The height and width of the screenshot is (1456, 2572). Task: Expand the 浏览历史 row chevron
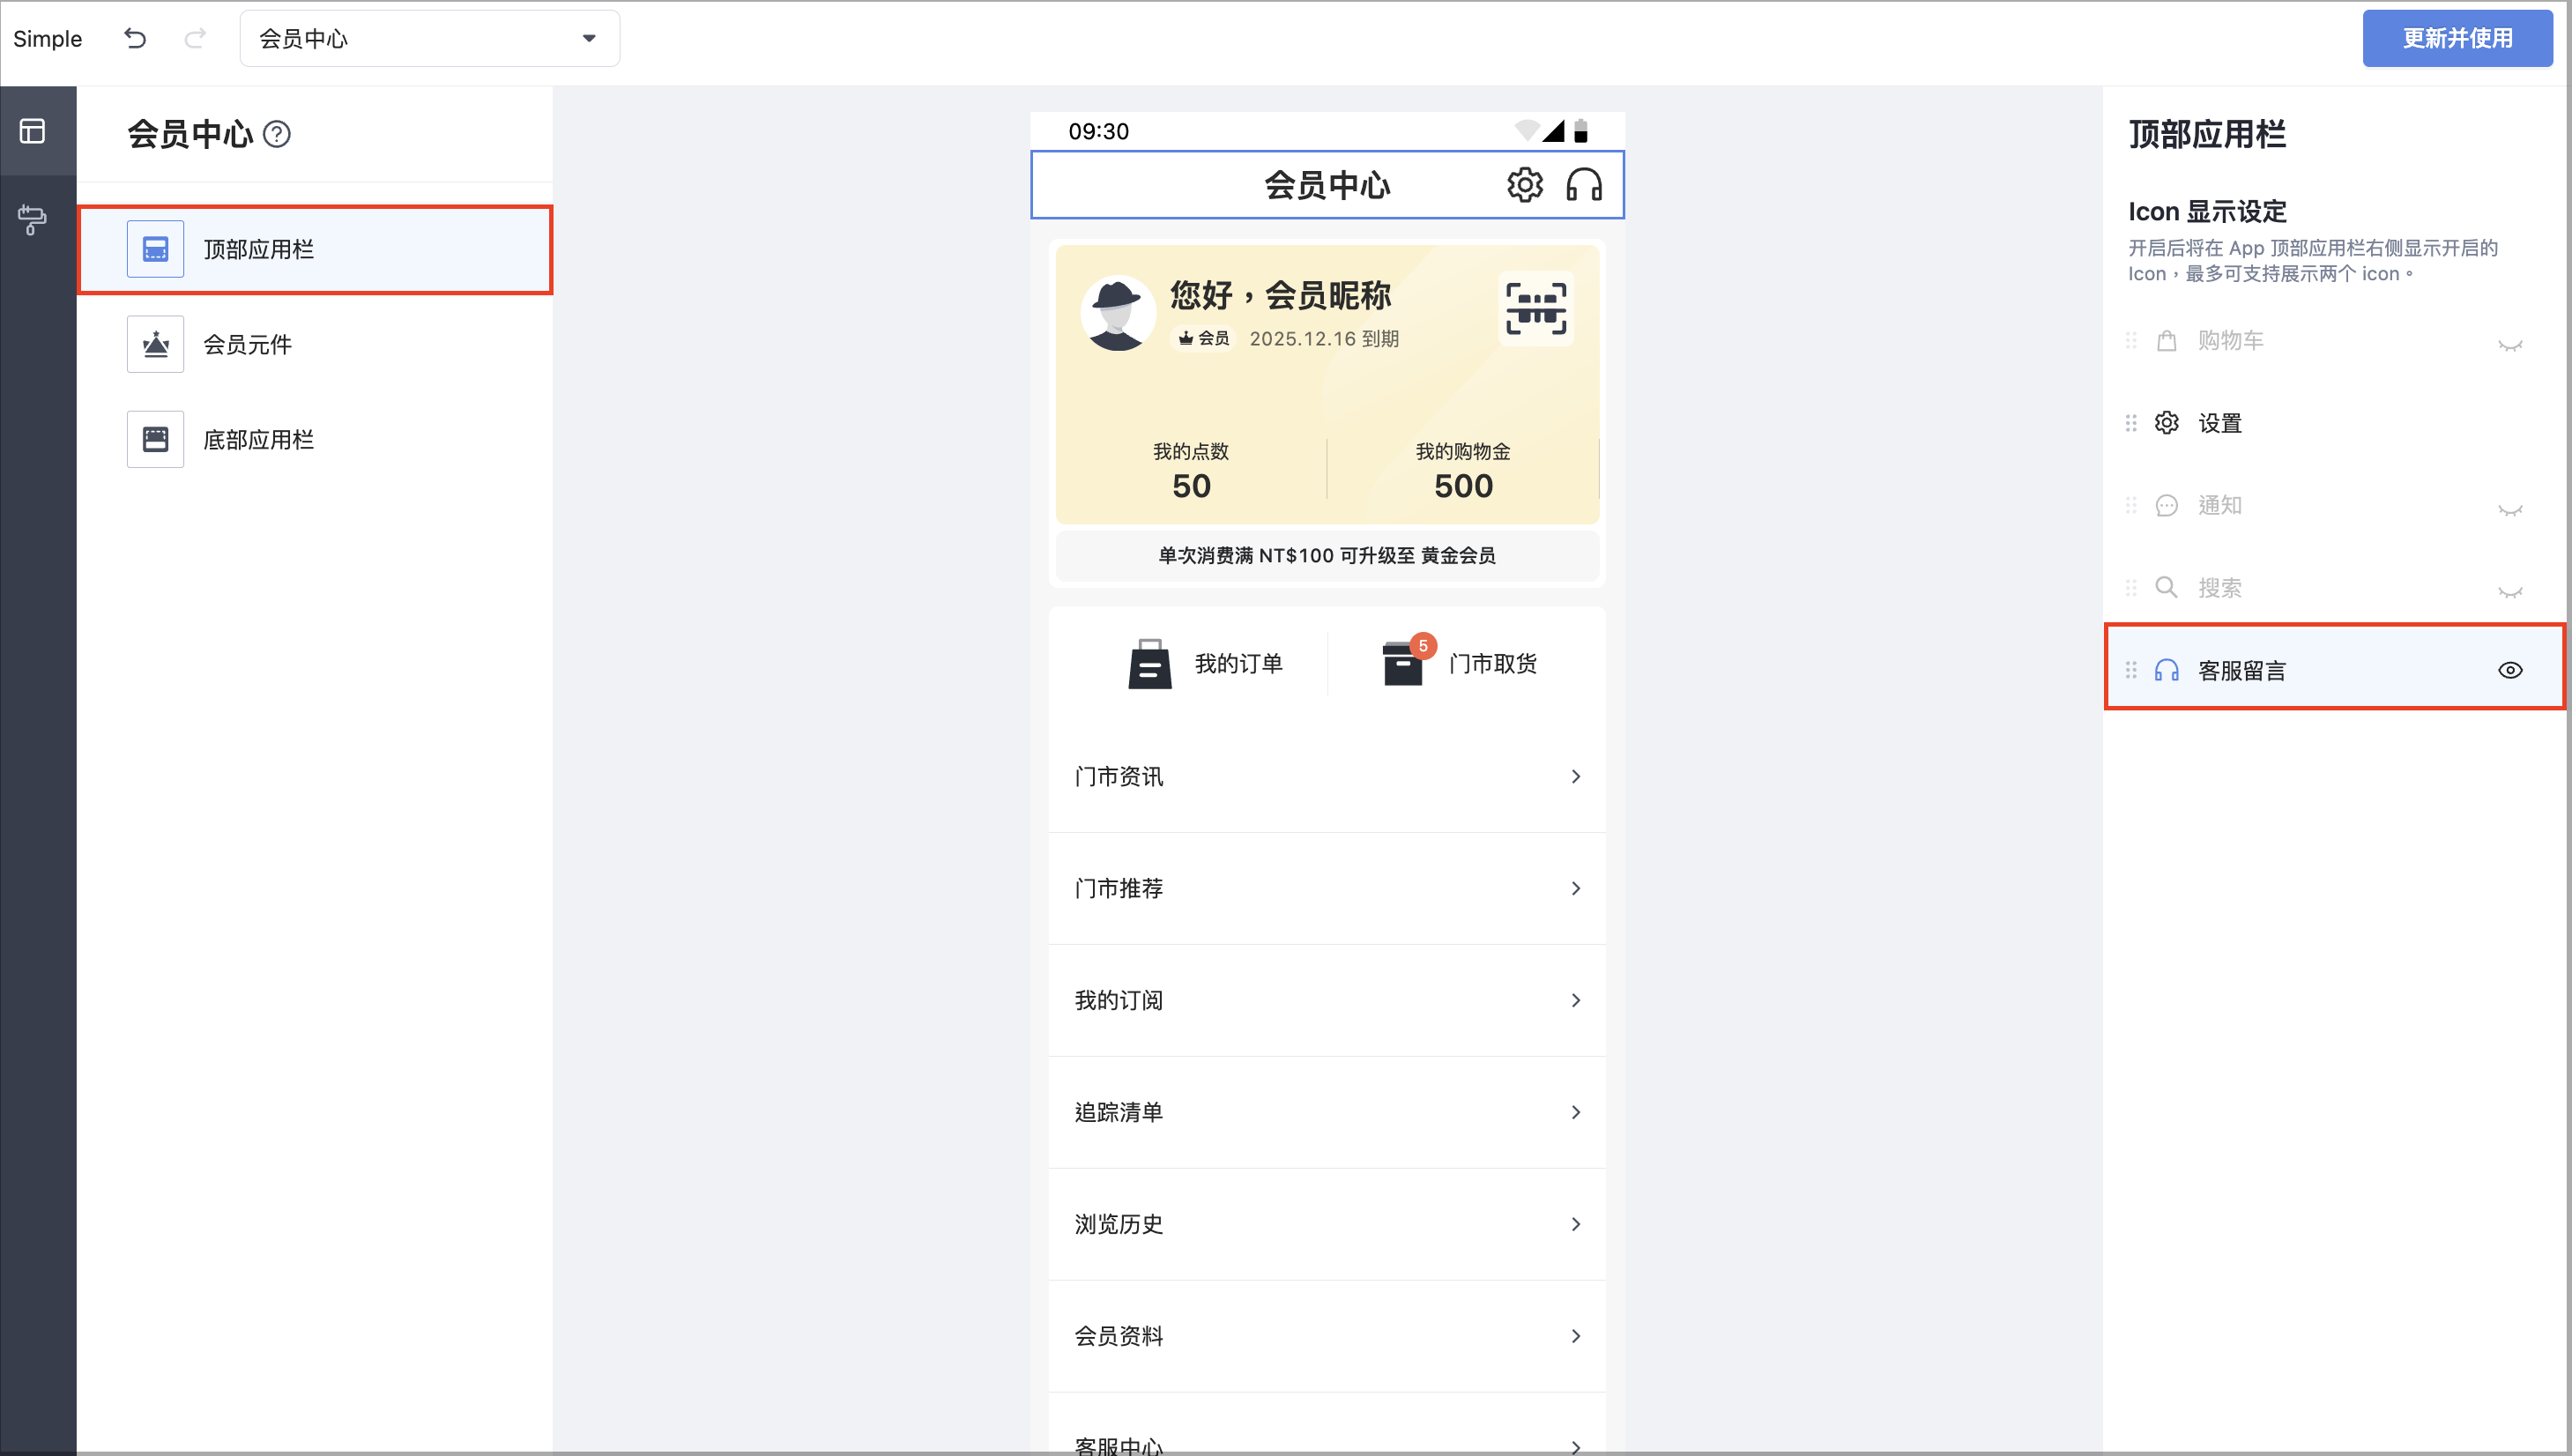1576,1225
